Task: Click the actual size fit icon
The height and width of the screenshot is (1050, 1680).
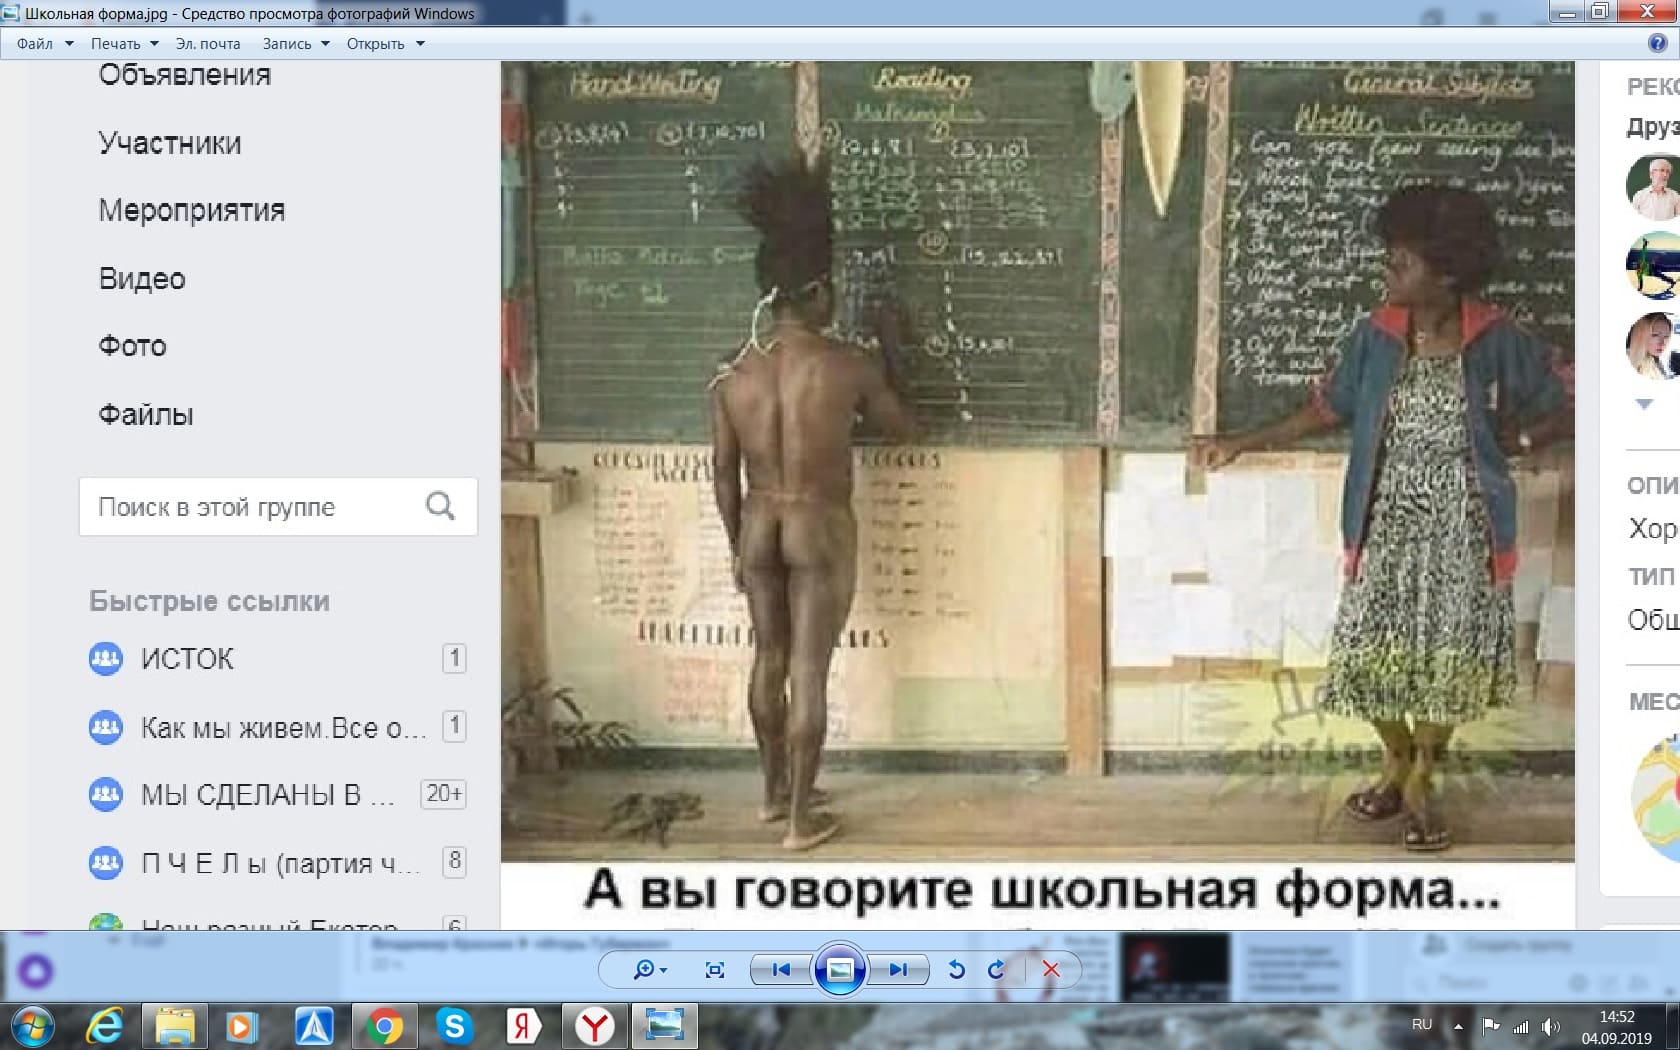Action: pyautogui.click(x=714, y=969)
